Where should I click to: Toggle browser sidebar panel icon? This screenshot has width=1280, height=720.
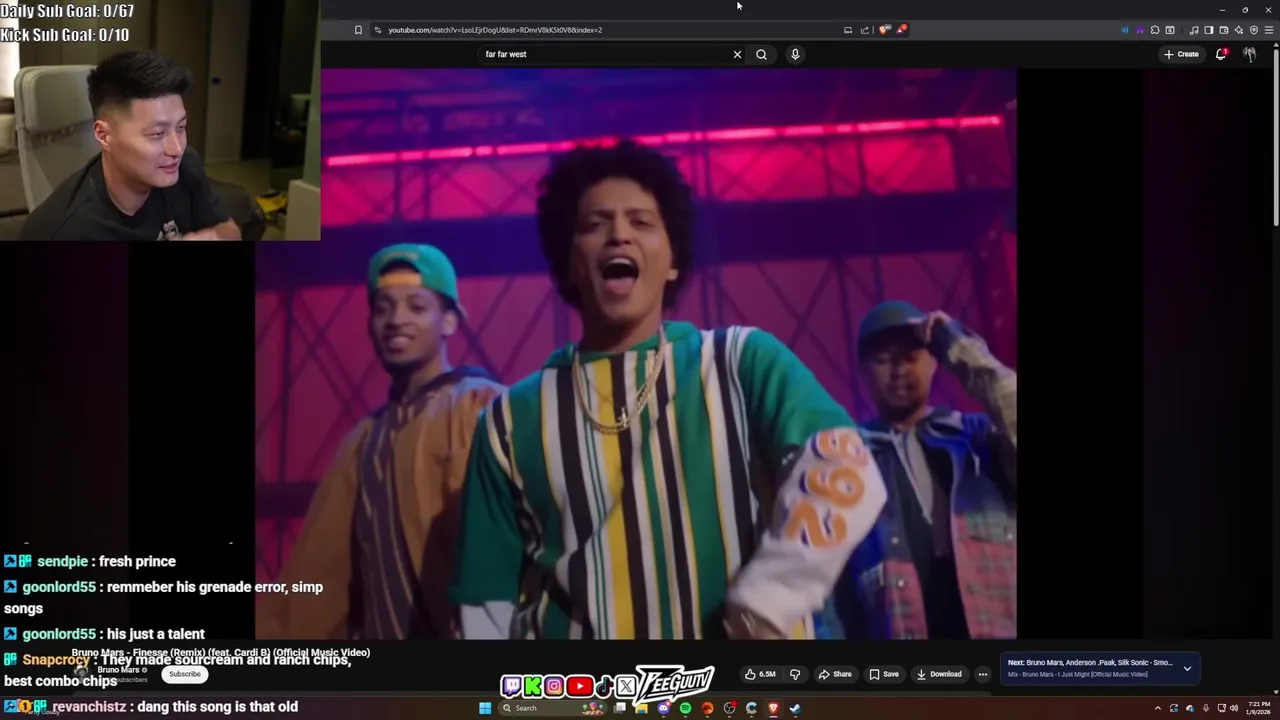[x=1208, y=30]
